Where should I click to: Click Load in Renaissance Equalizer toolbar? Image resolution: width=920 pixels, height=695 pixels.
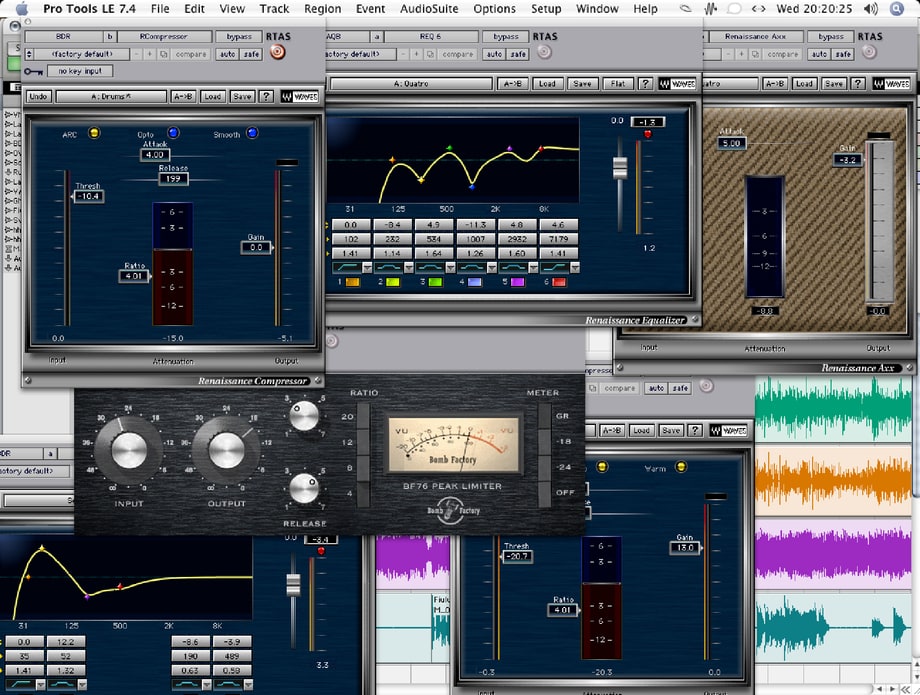tap(547, 84)
